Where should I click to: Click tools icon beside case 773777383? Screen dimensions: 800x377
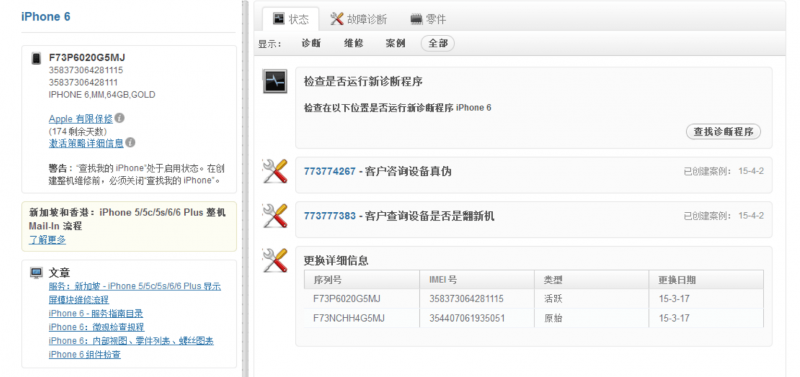[274, 216]
